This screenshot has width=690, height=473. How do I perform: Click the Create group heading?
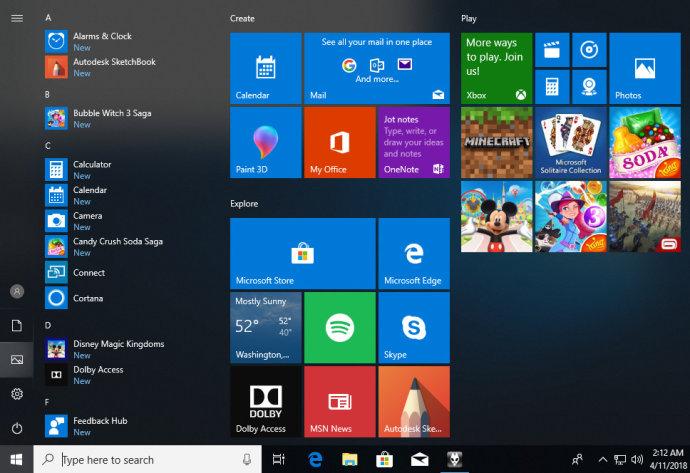(x=242, y=18)
